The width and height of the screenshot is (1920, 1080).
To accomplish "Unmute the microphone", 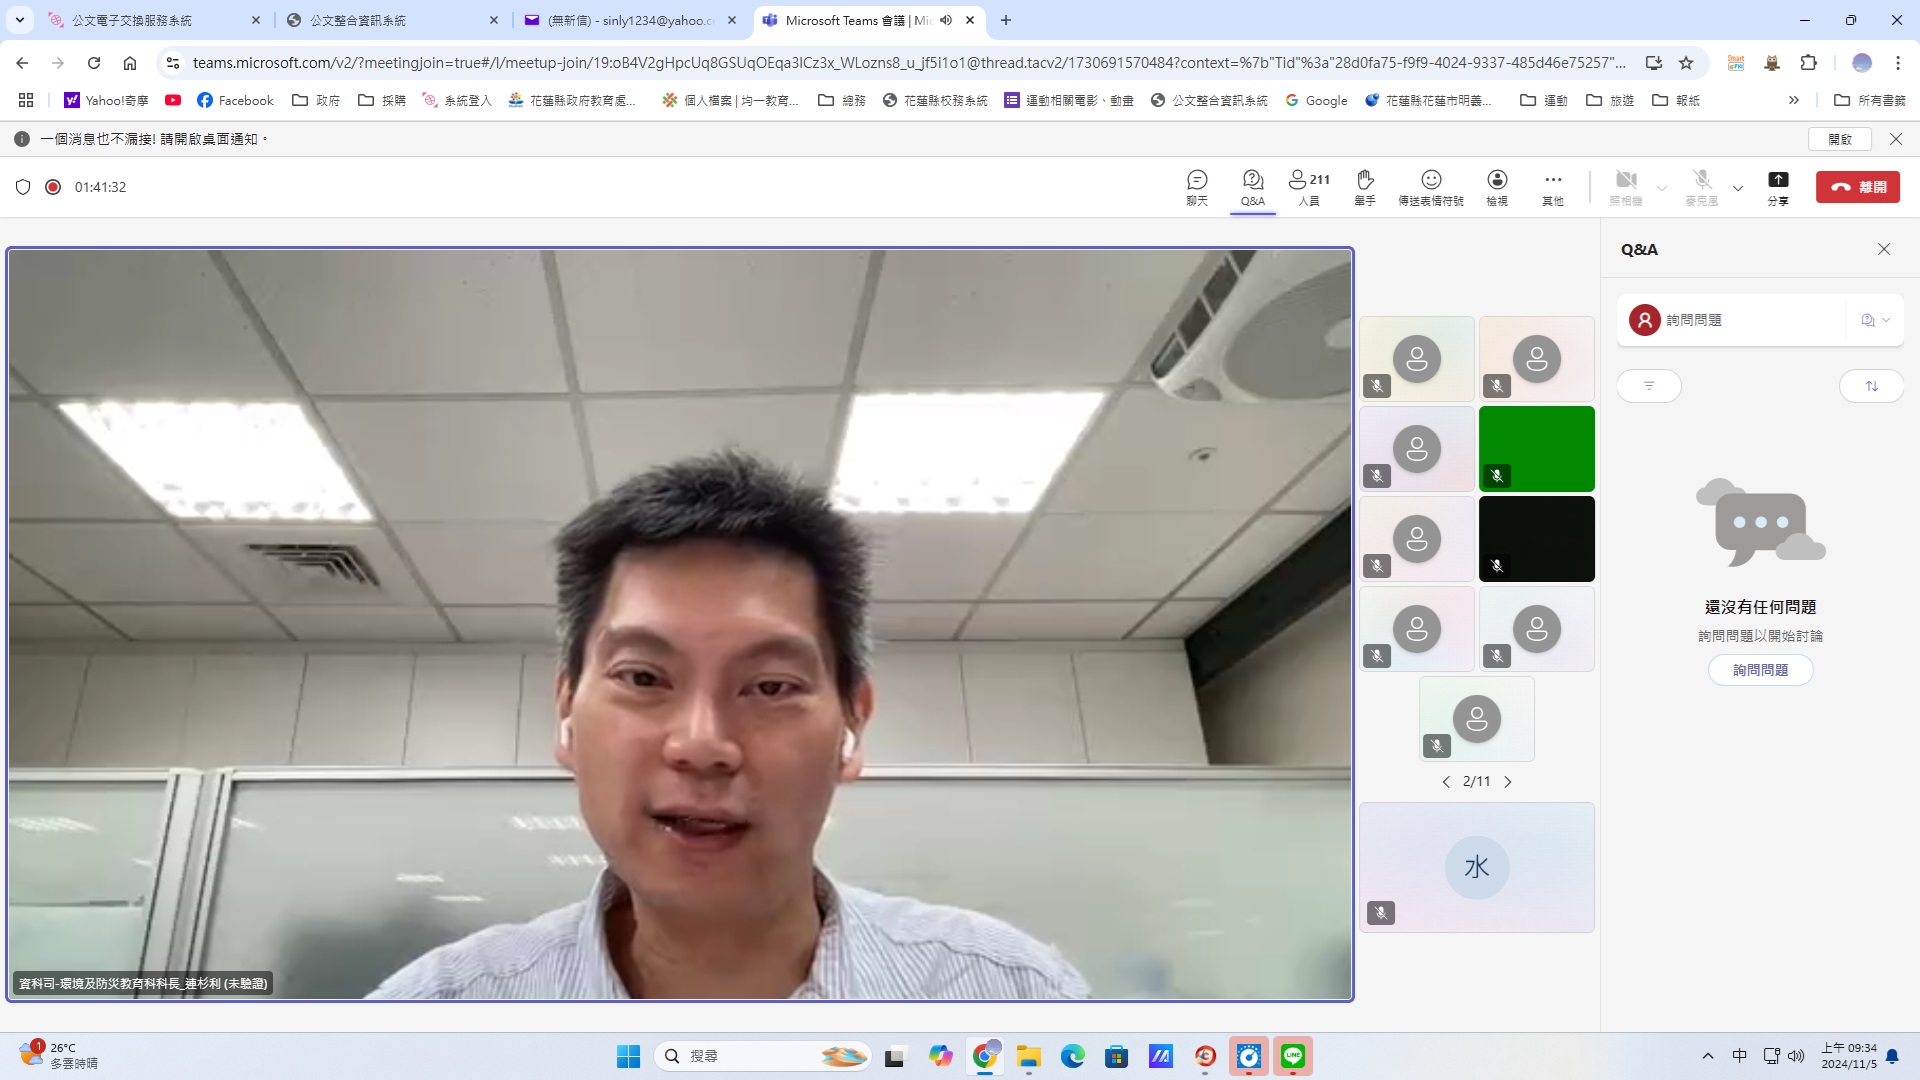I will tap(1701, 186).
